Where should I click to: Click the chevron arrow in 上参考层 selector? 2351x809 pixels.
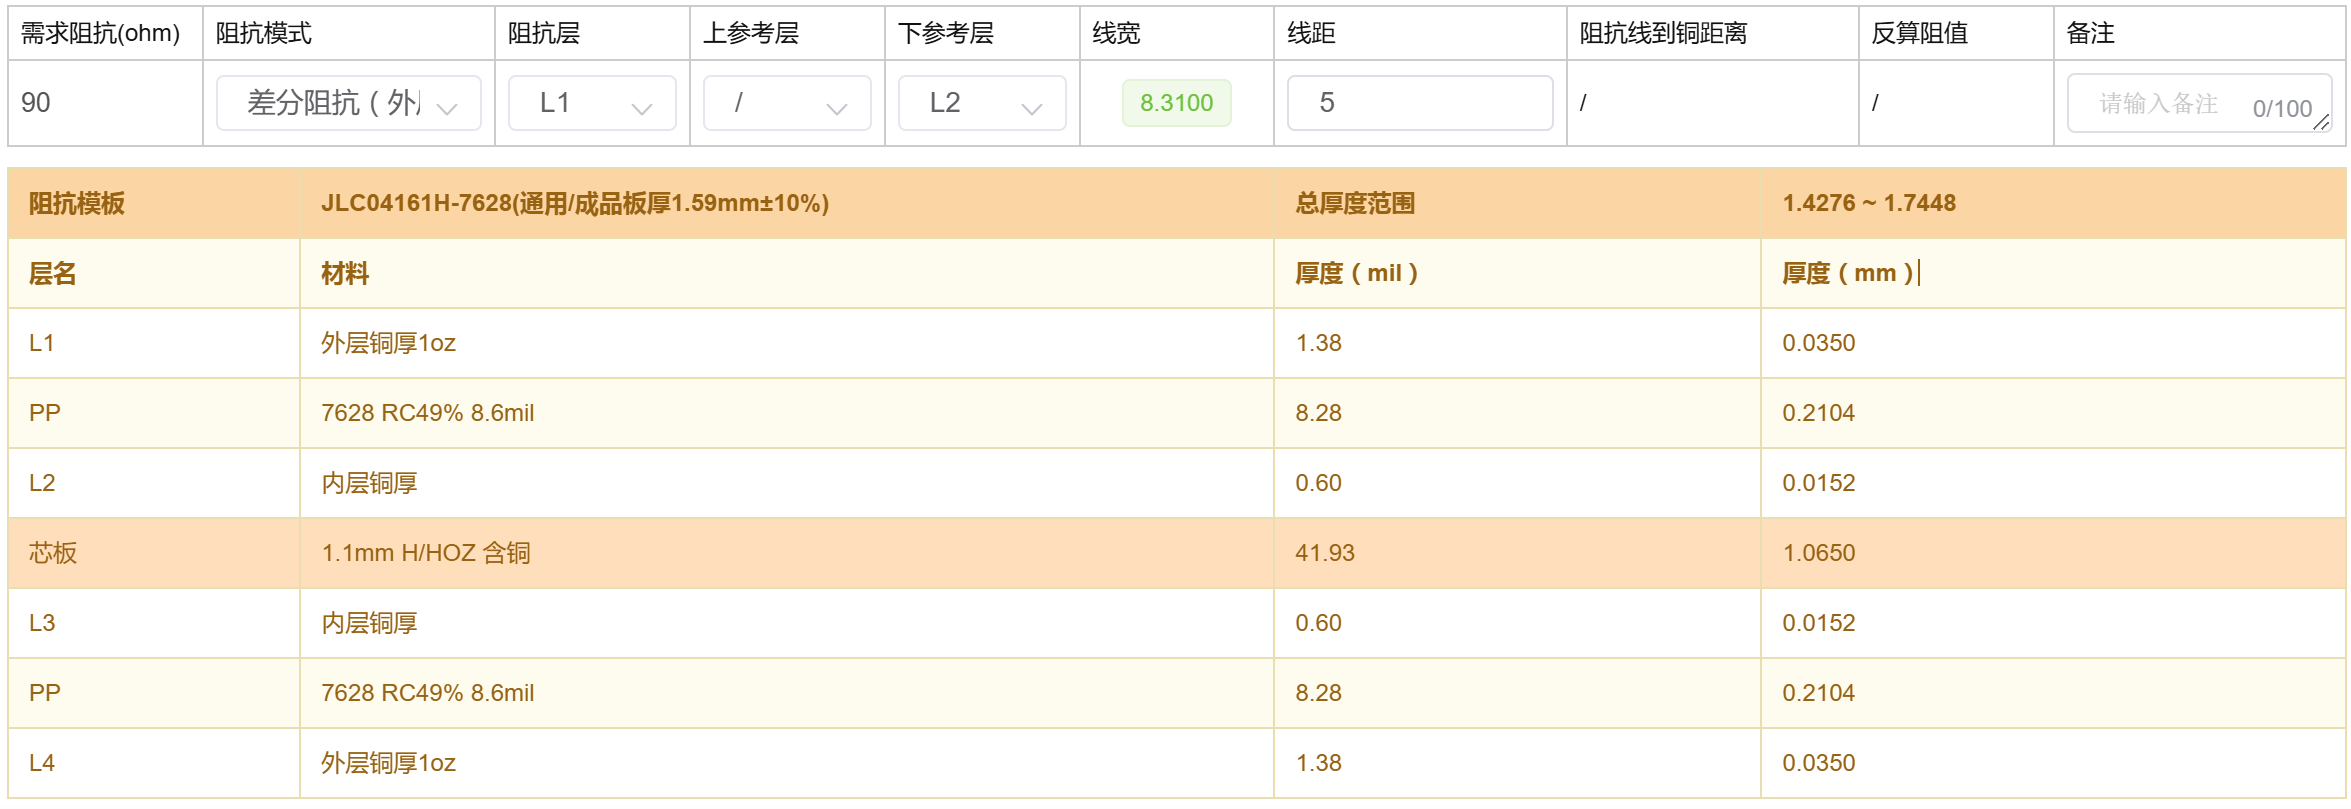pyautogui.click(x=837, y=108)
